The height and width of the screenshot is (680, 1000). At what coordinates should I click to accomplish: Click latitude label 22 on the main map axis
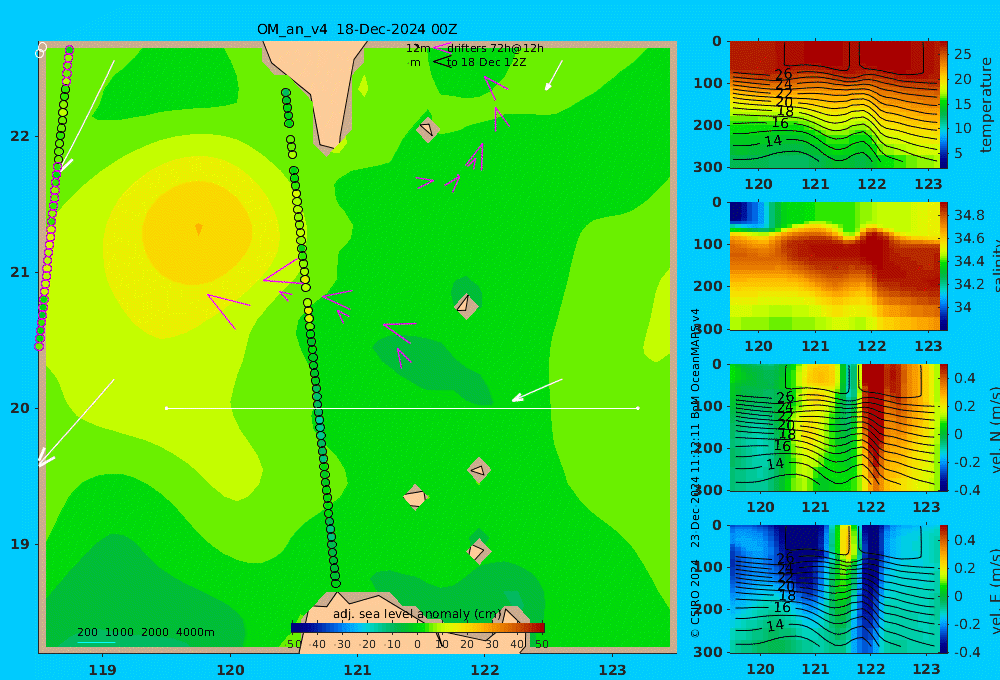(x=20, y=136)
